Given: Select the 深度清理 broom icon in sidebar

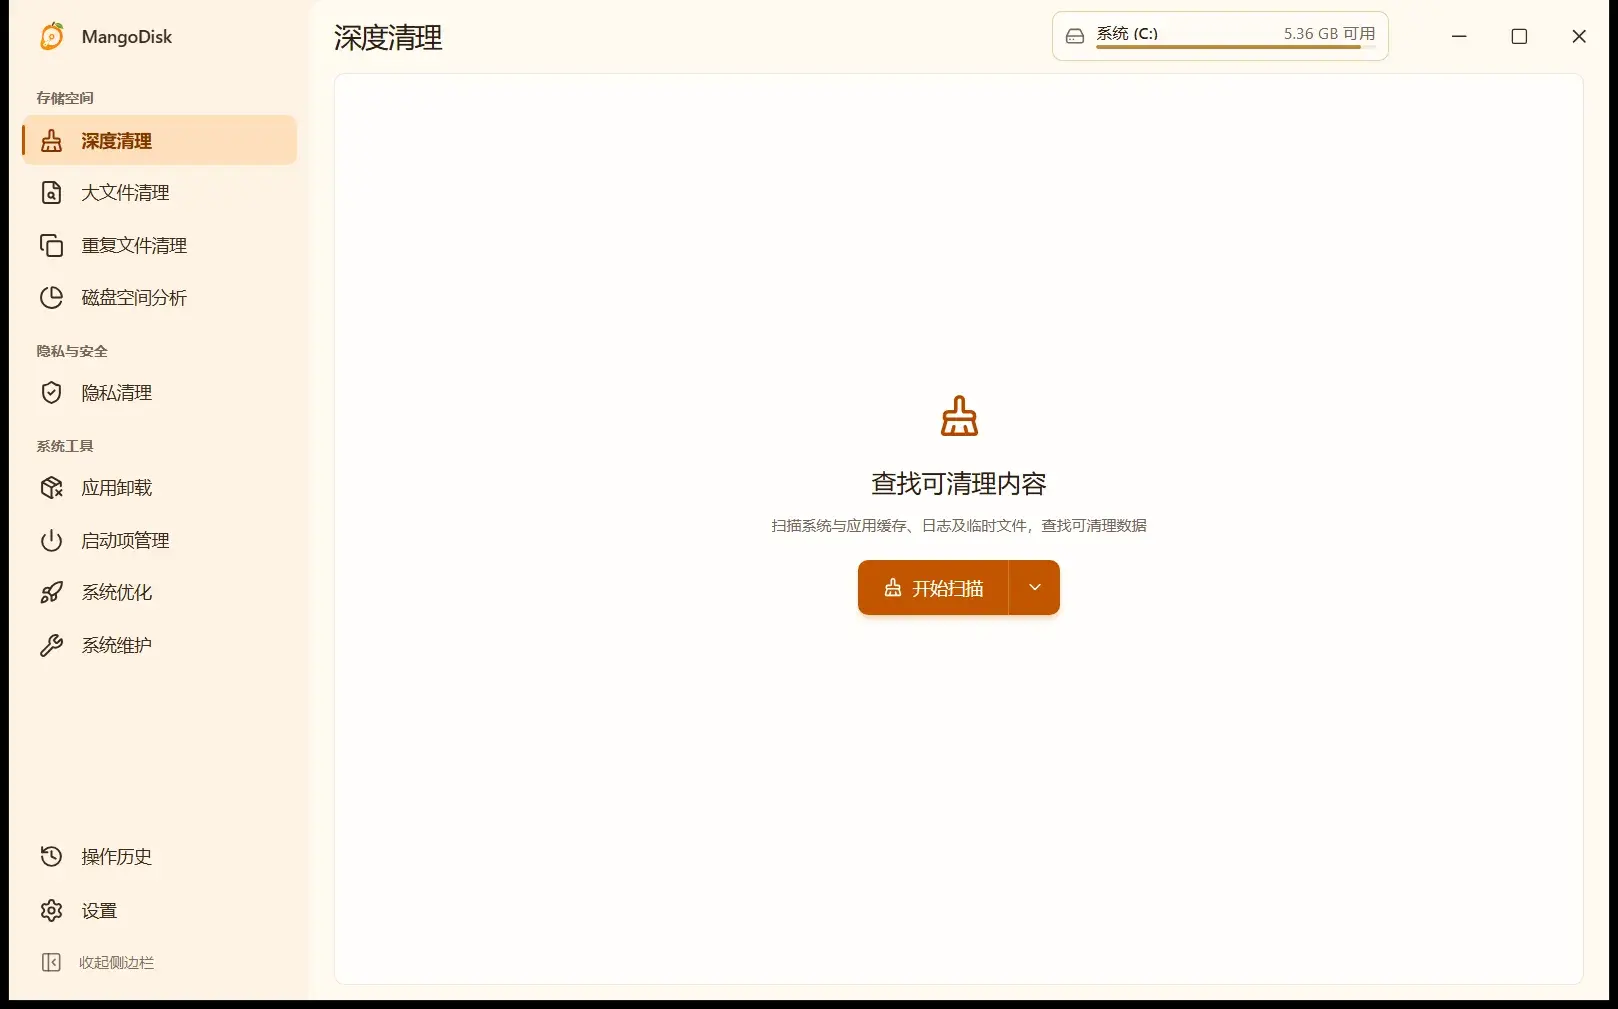Looking at the screenshot, I should tap(51, 141).
